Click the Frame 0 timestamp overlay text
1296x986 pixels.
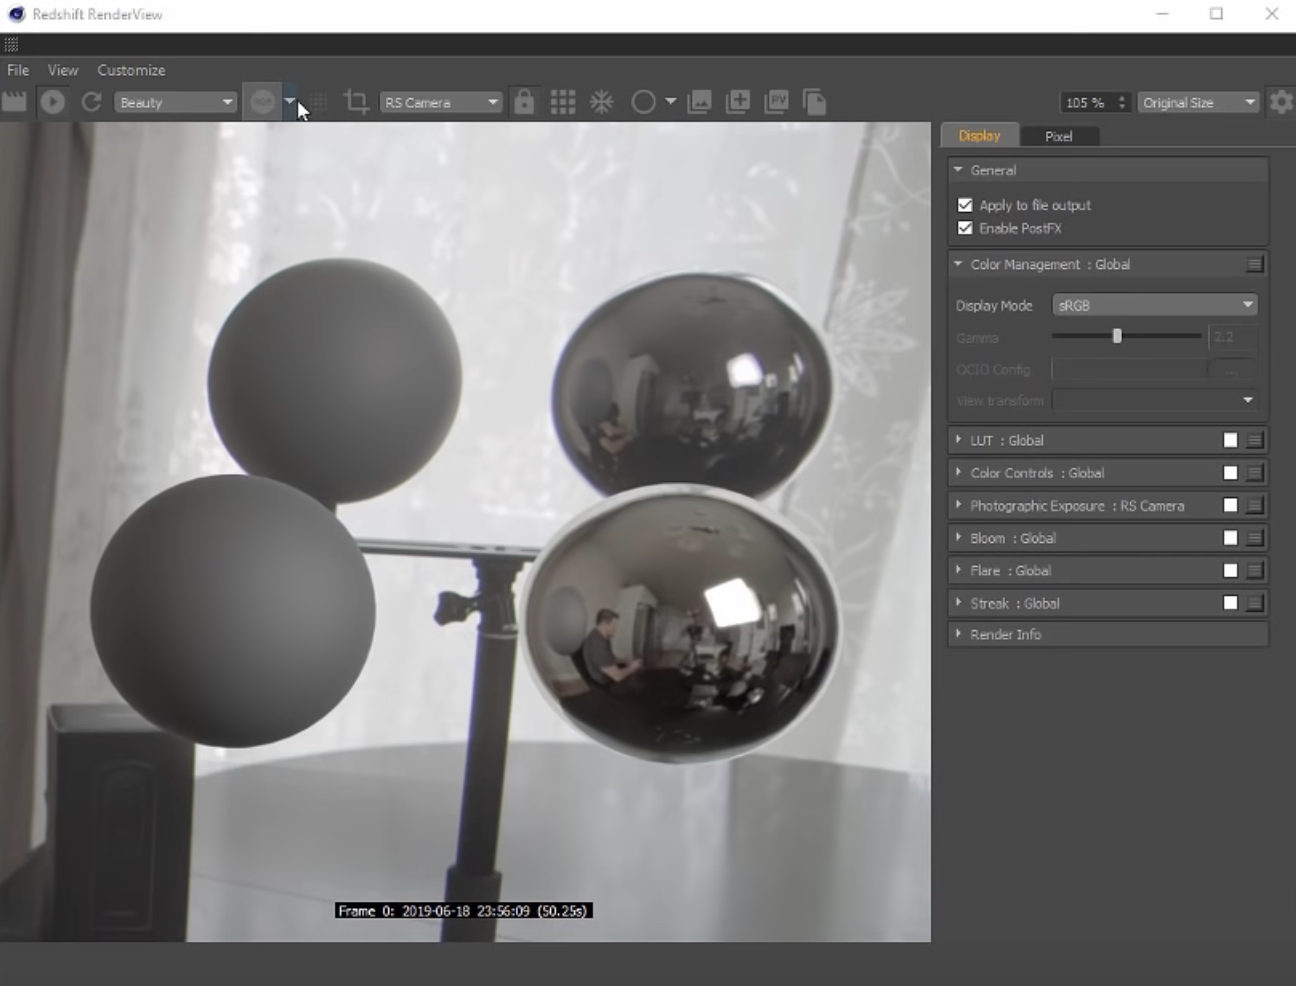point(464,911)
